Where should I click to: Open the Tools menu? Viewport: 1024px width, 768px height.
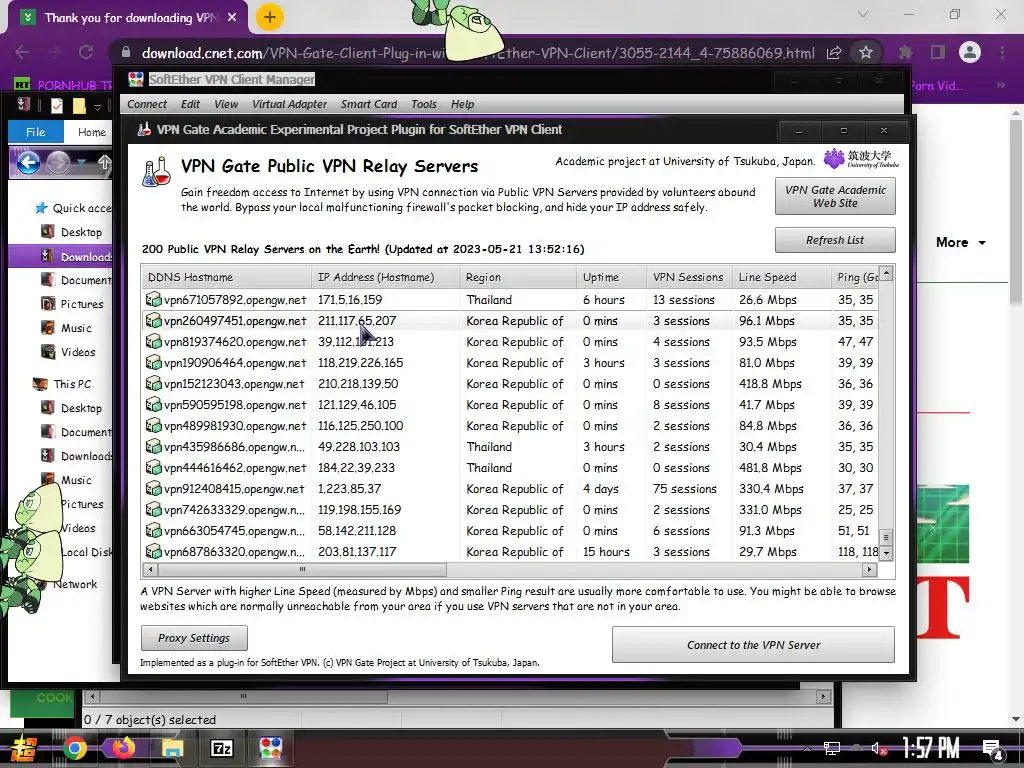(423, 104)
